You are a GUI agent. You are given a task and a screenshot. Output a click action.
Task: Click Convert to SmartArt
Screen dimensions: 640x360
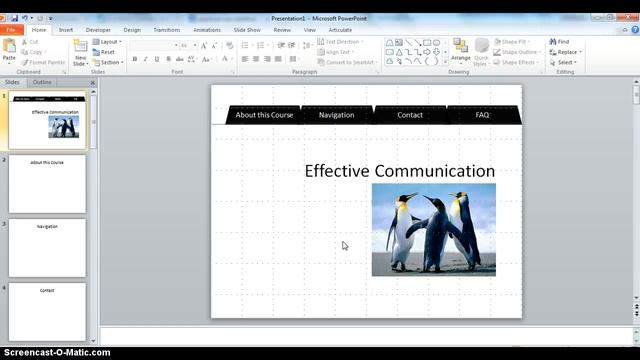click(x=348, y=62)
